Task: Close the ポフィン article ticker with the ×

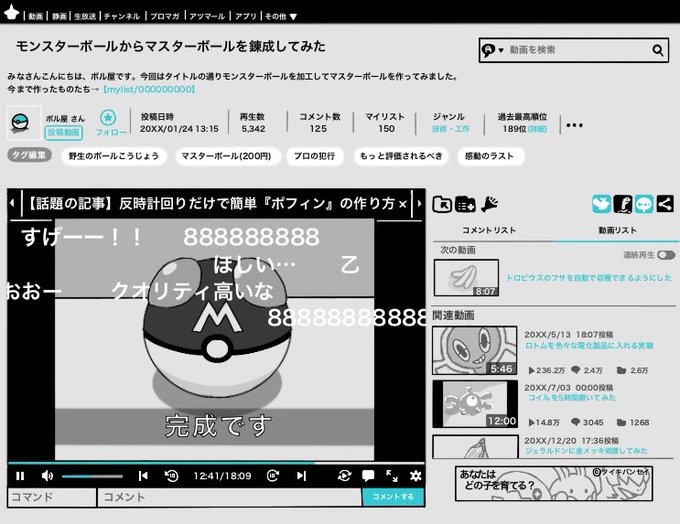Action: click(403, 204)
